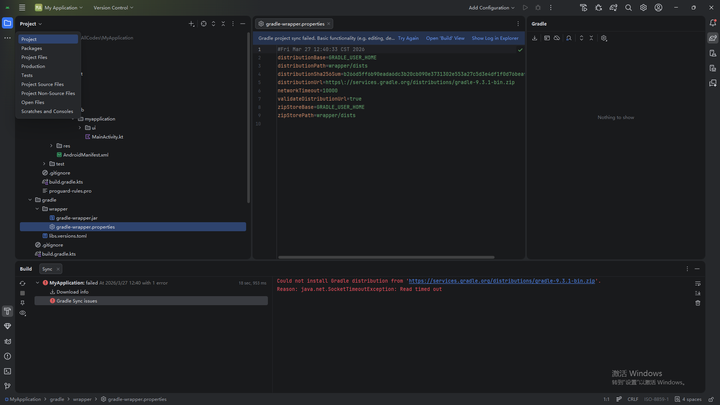Click Try Again in sync failed banner

tap(408, 38)
